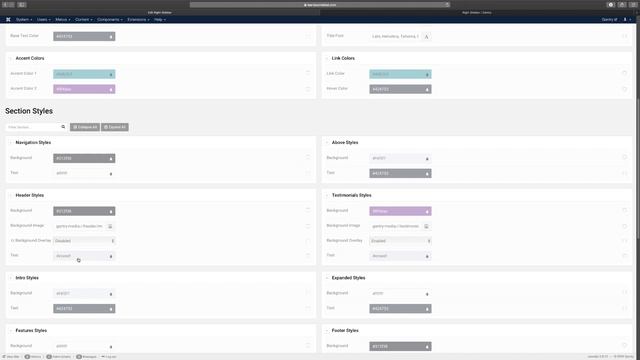Switch to the second browser tab
Viewport: 640px width, 360px height.
[477, 13]
